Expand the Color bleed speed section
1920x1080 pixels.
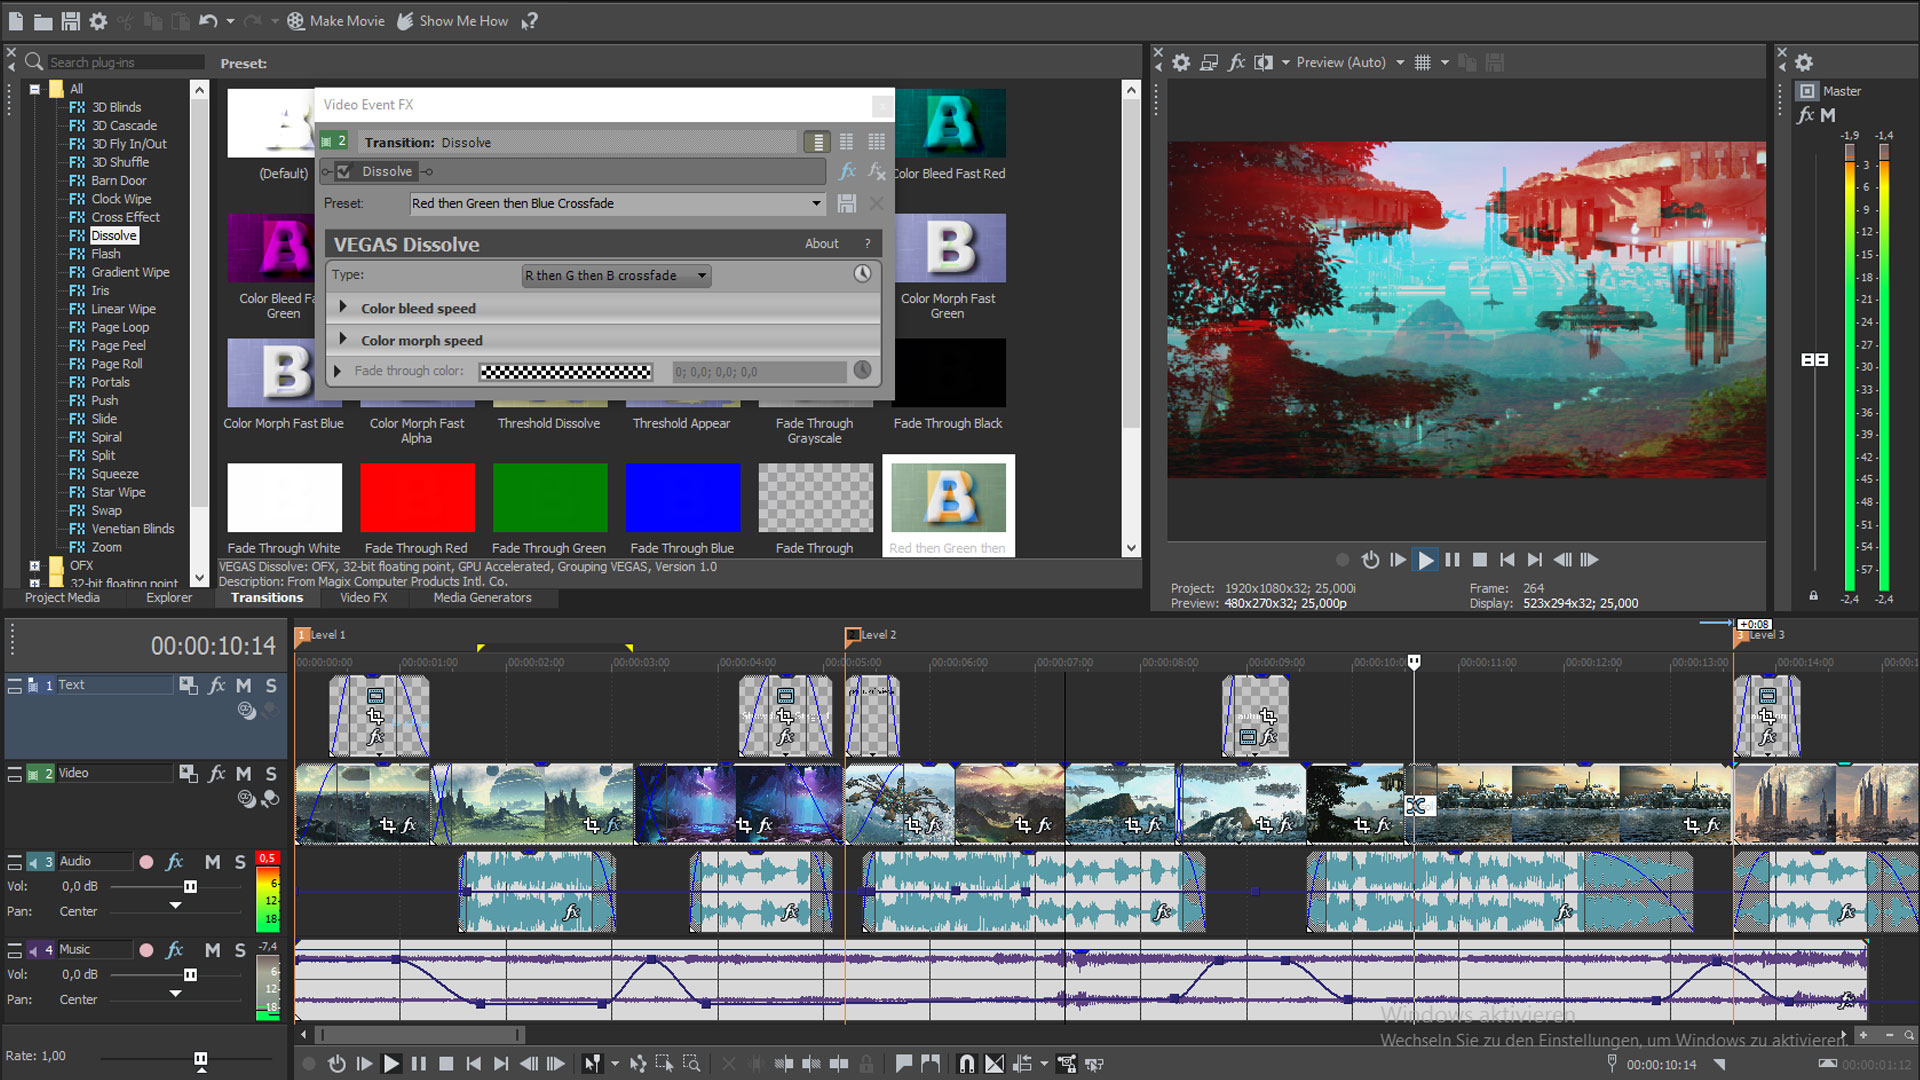(344, 307)
